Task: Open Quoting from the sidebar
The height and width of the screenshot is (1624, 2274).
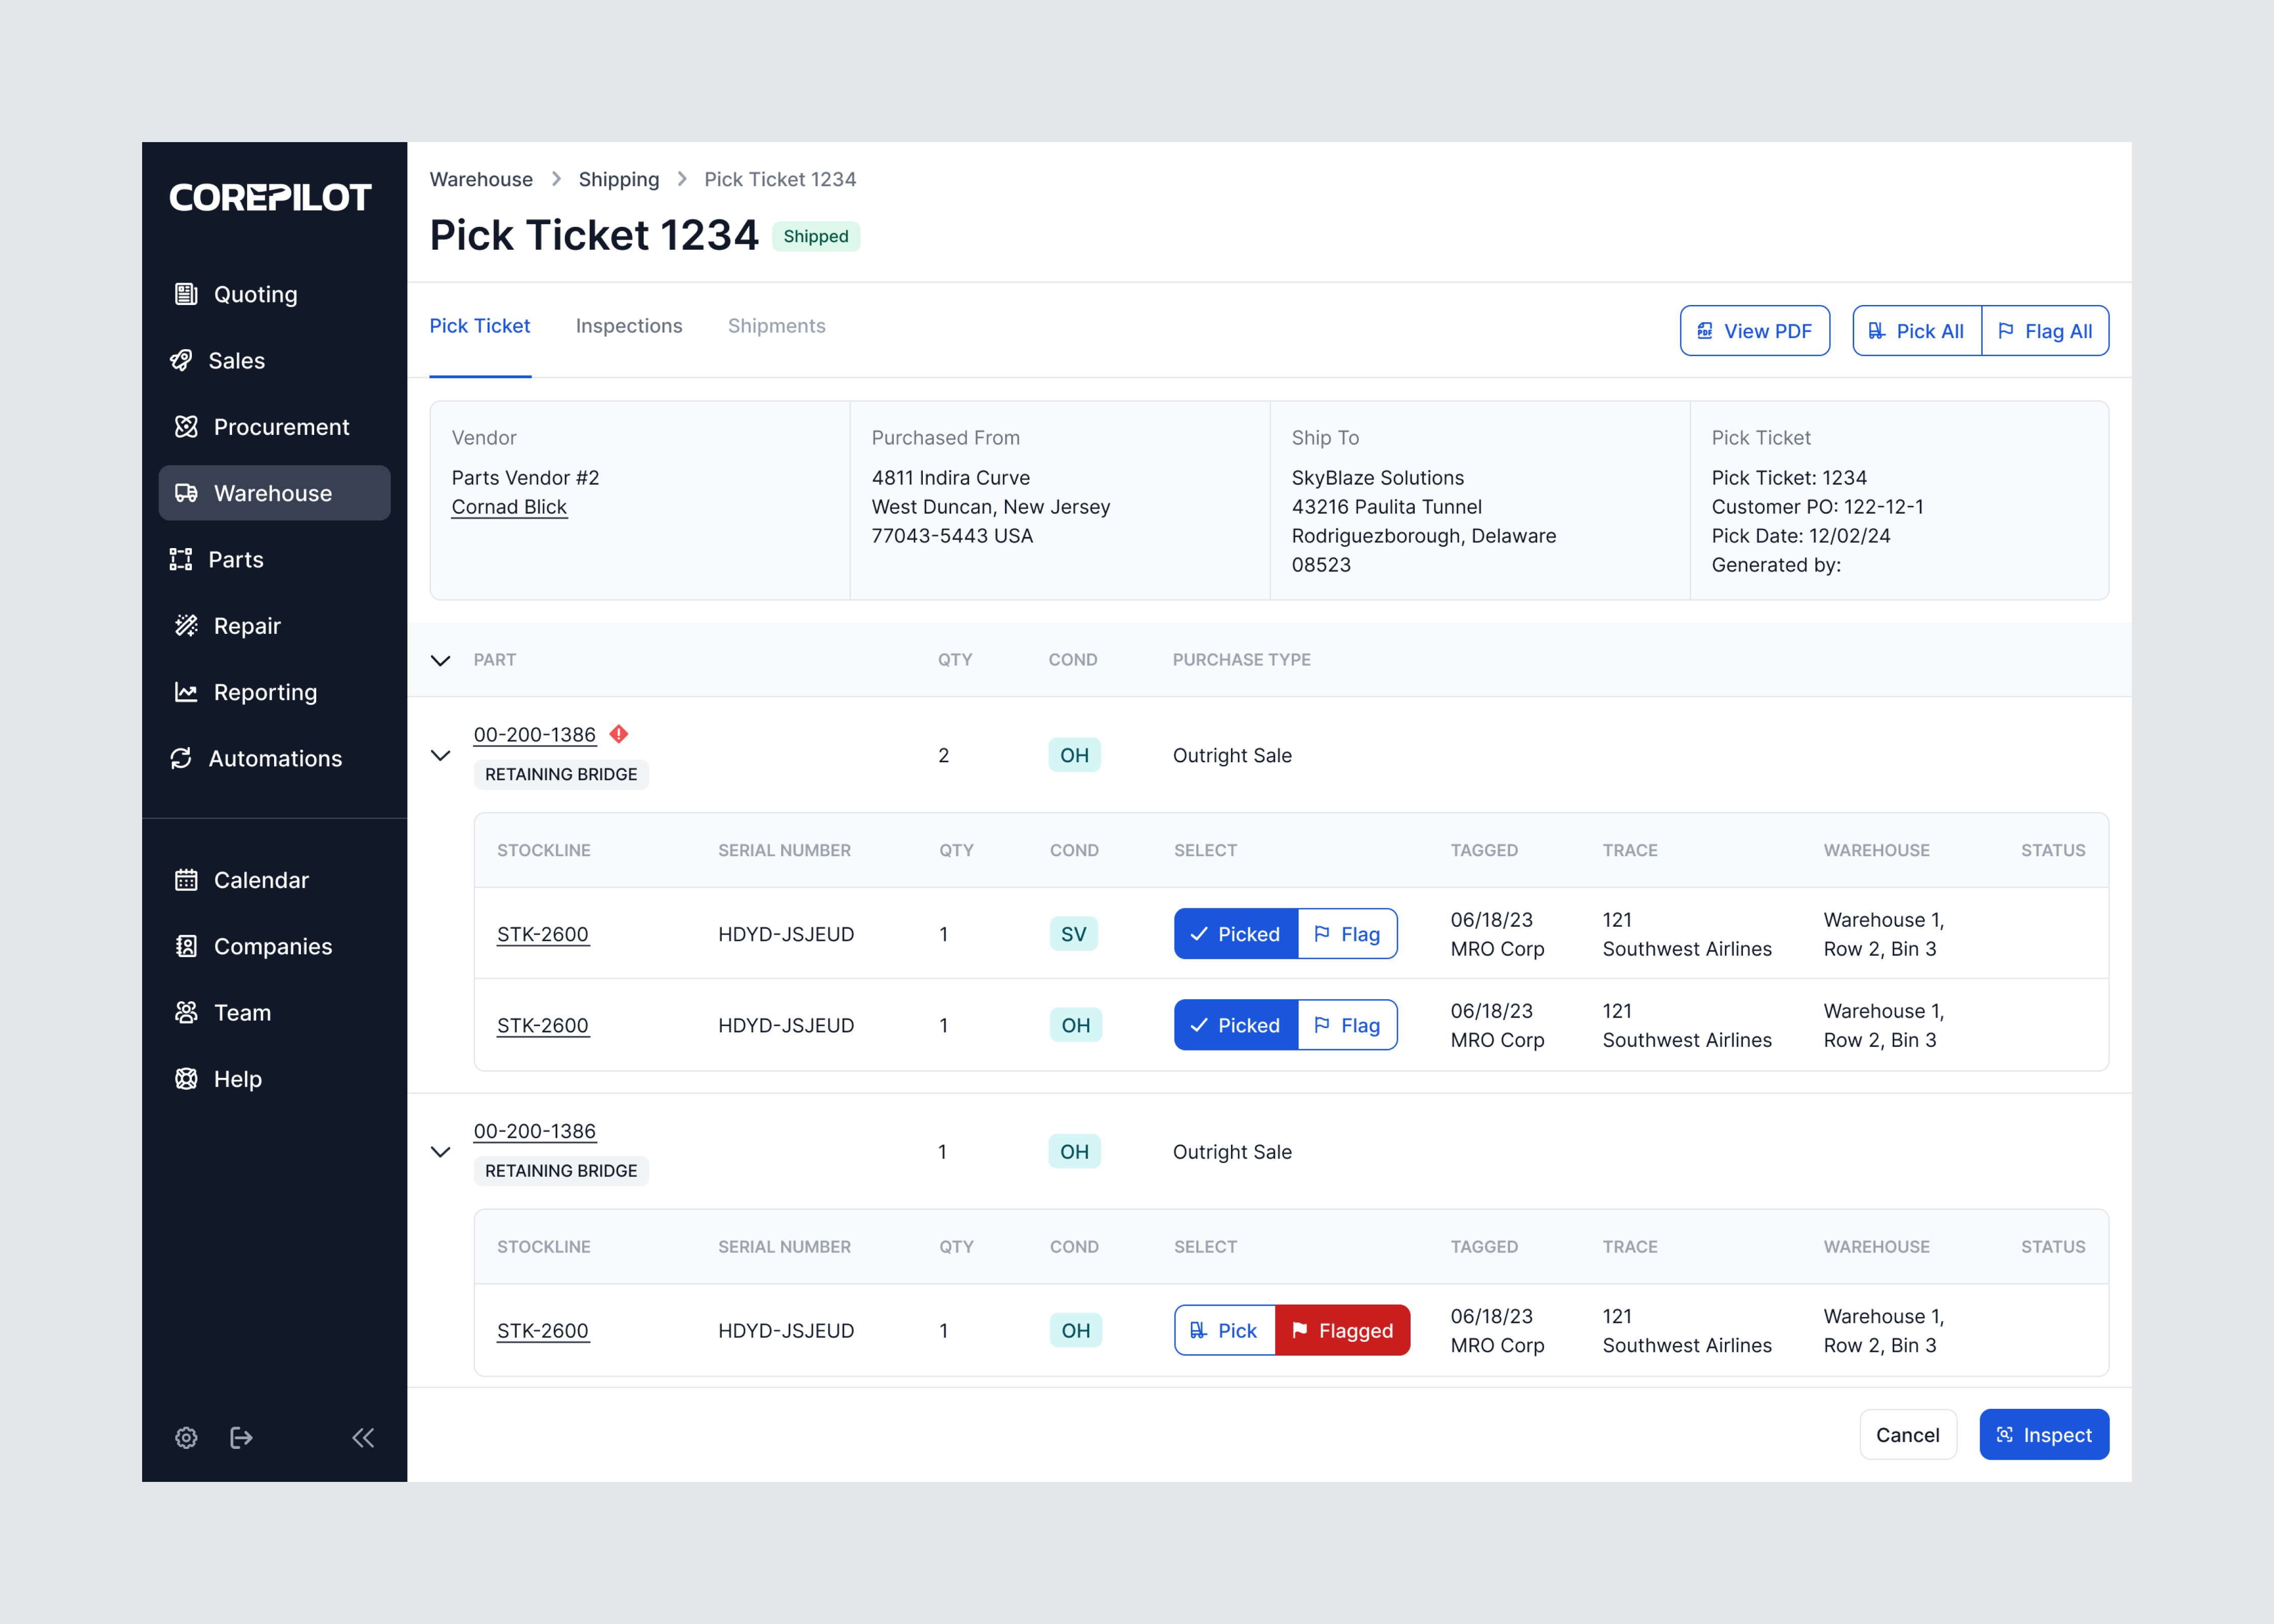Action: [x=255, y=294]
